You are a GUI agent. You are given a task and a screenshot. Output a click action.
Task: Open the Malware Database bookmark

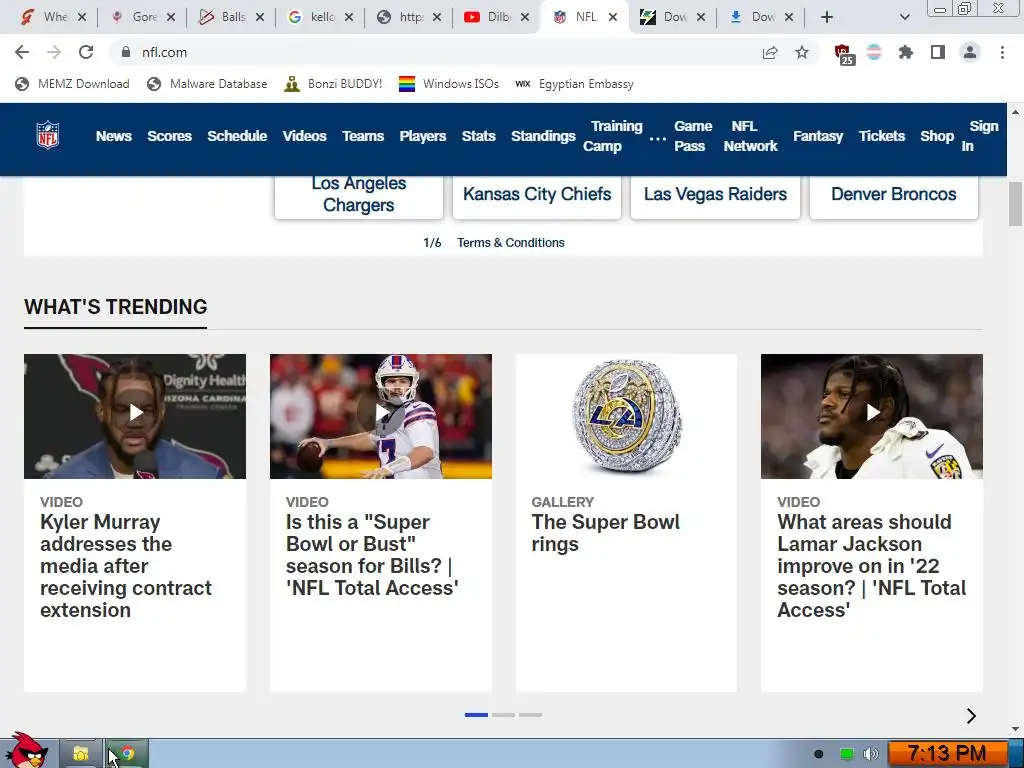(x=207, y=84)
